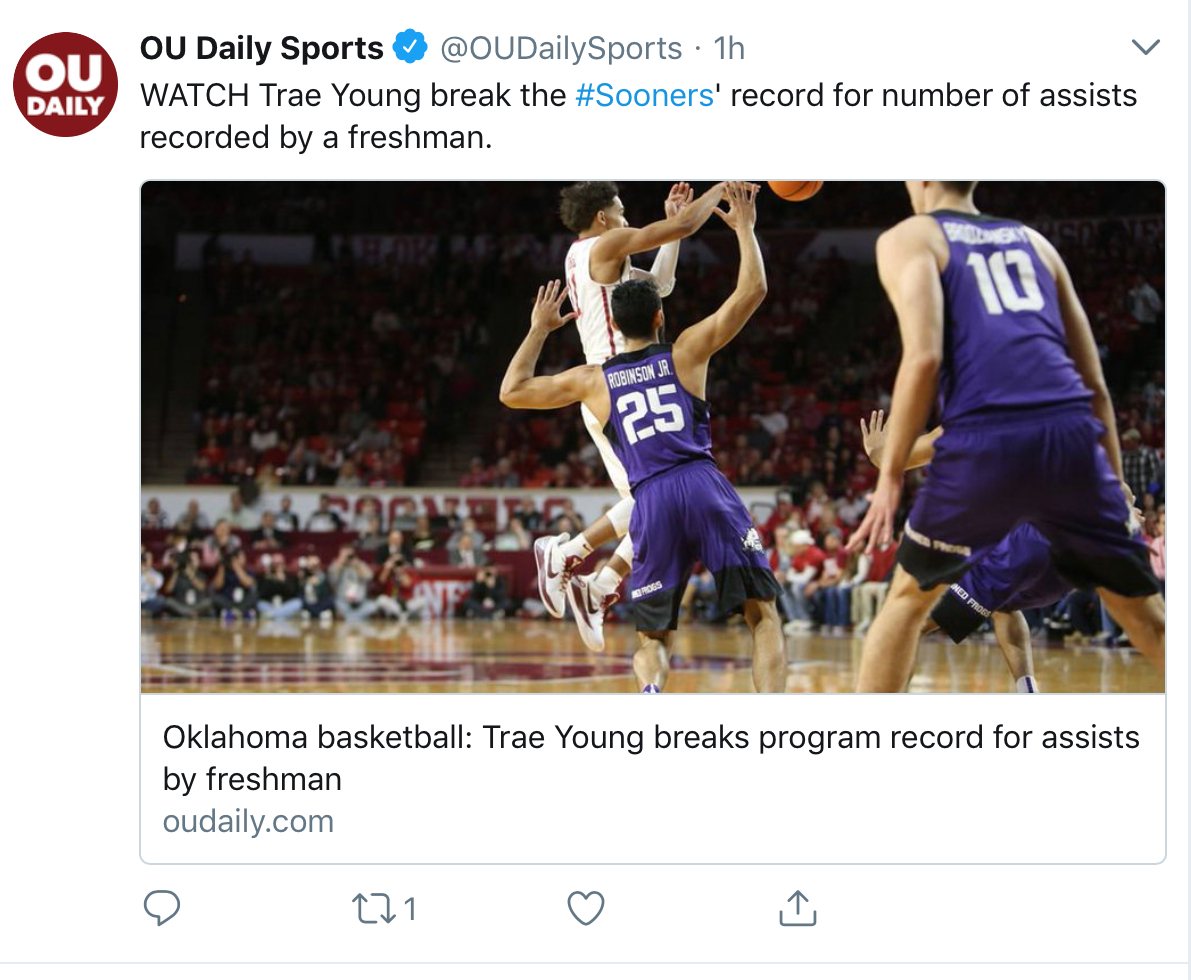Reply to the tweet via speech bubble icon

click(x=162, y=908)
